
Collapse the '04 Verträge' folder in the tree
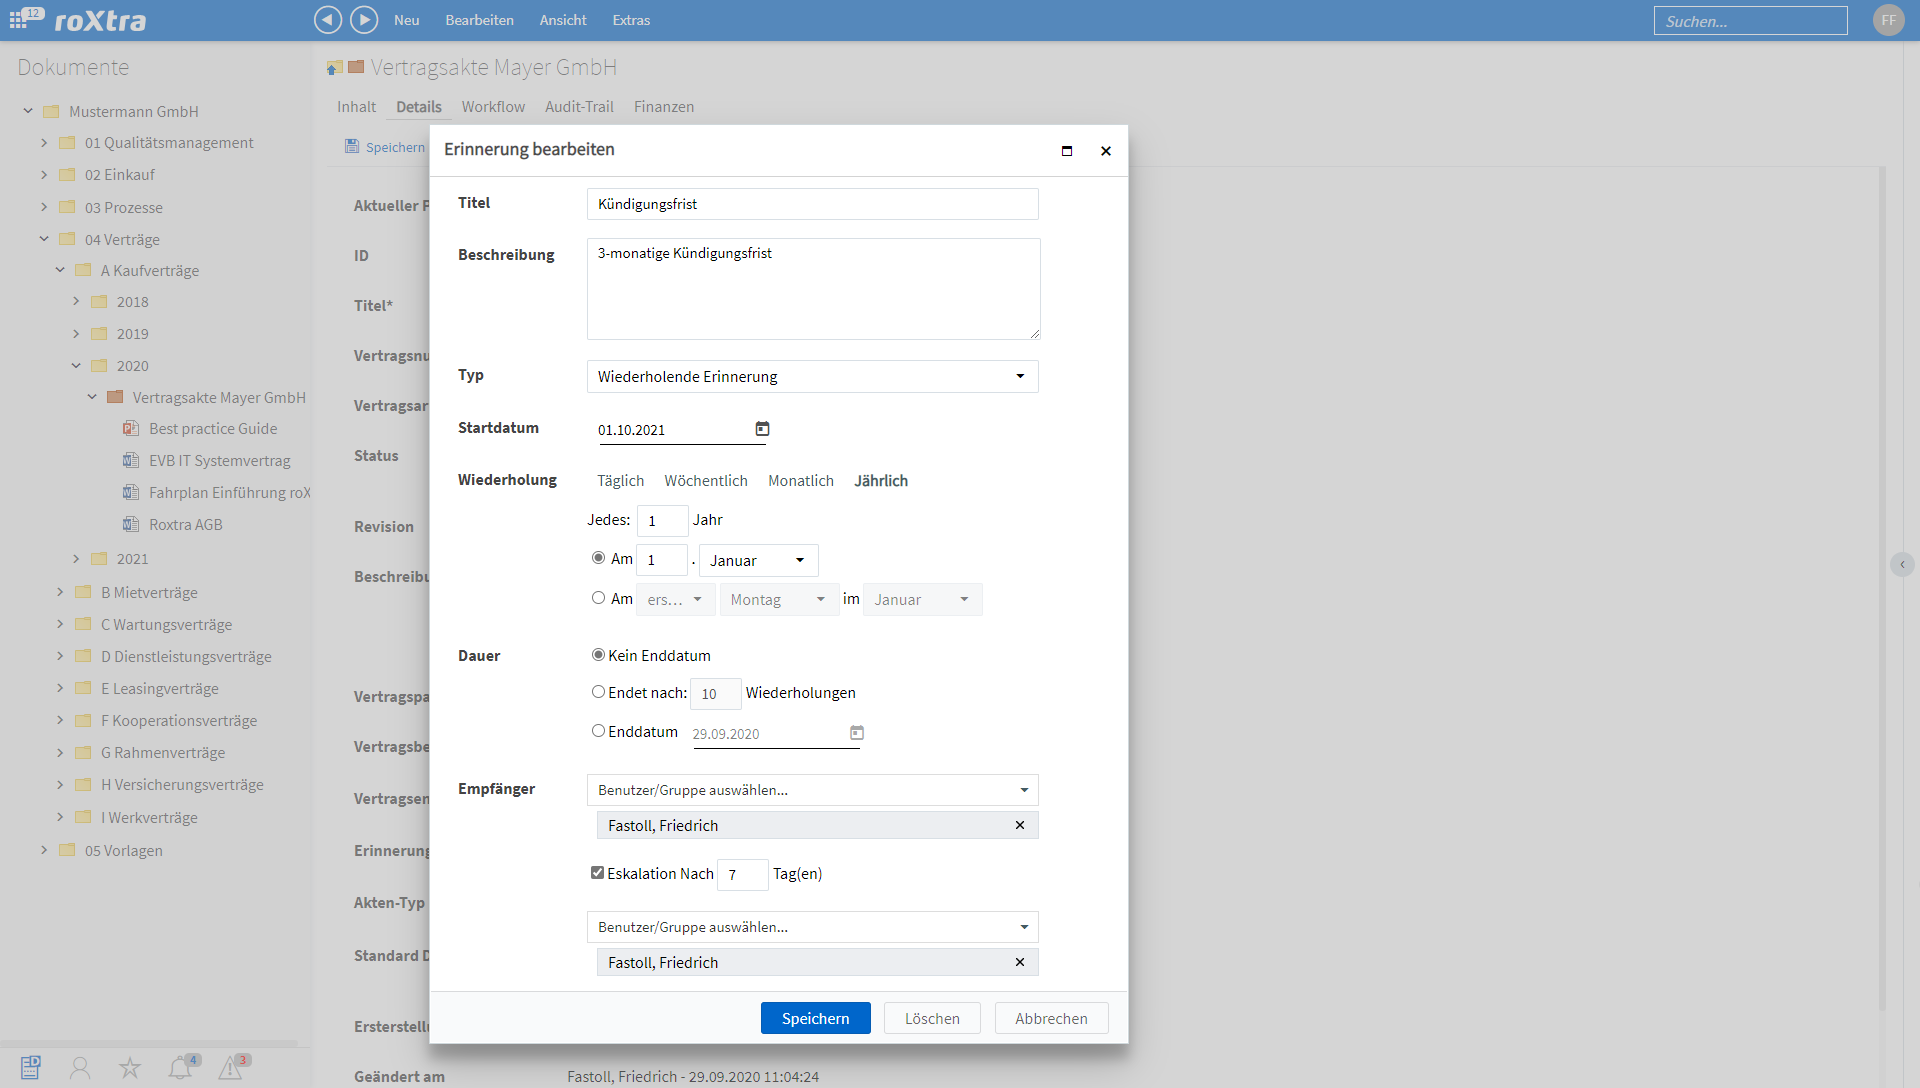(43, 239)
